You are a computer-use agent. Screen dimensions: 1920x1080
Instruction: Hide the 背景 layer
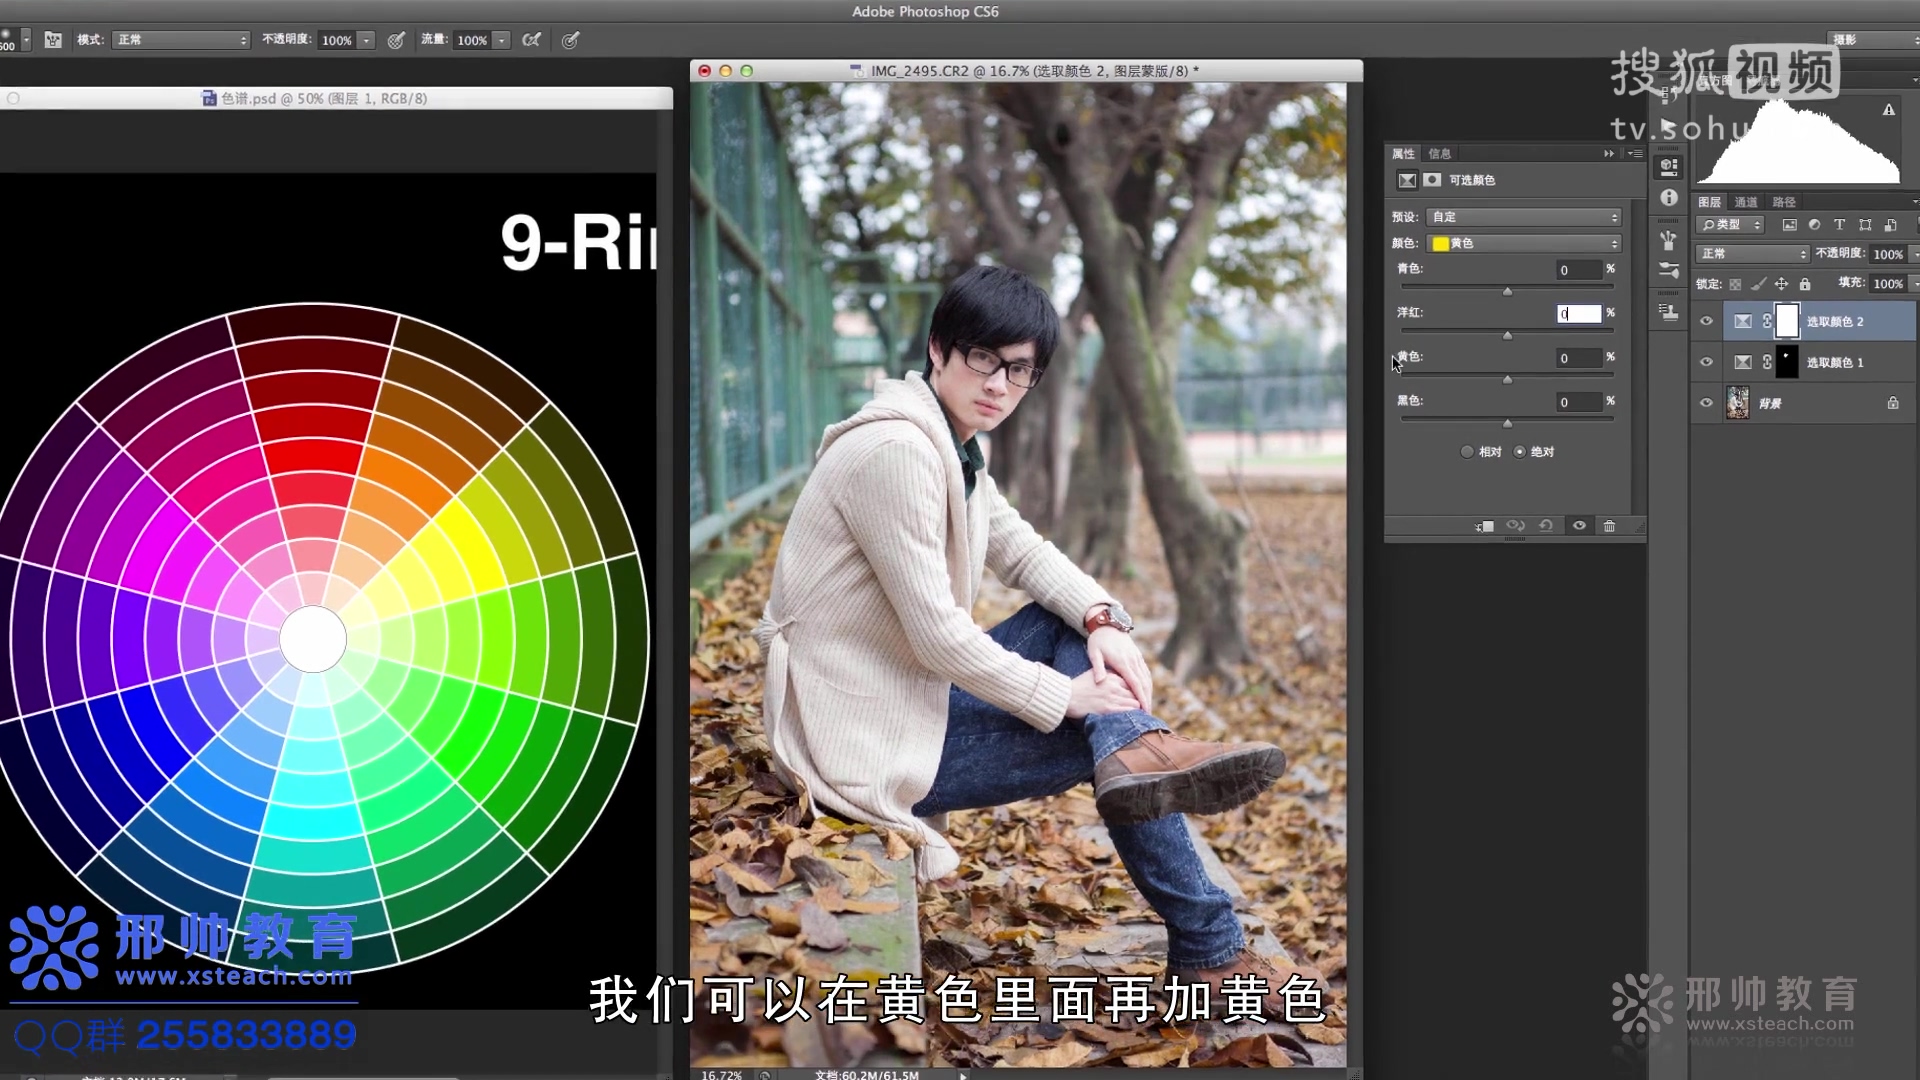(1706, 403)
